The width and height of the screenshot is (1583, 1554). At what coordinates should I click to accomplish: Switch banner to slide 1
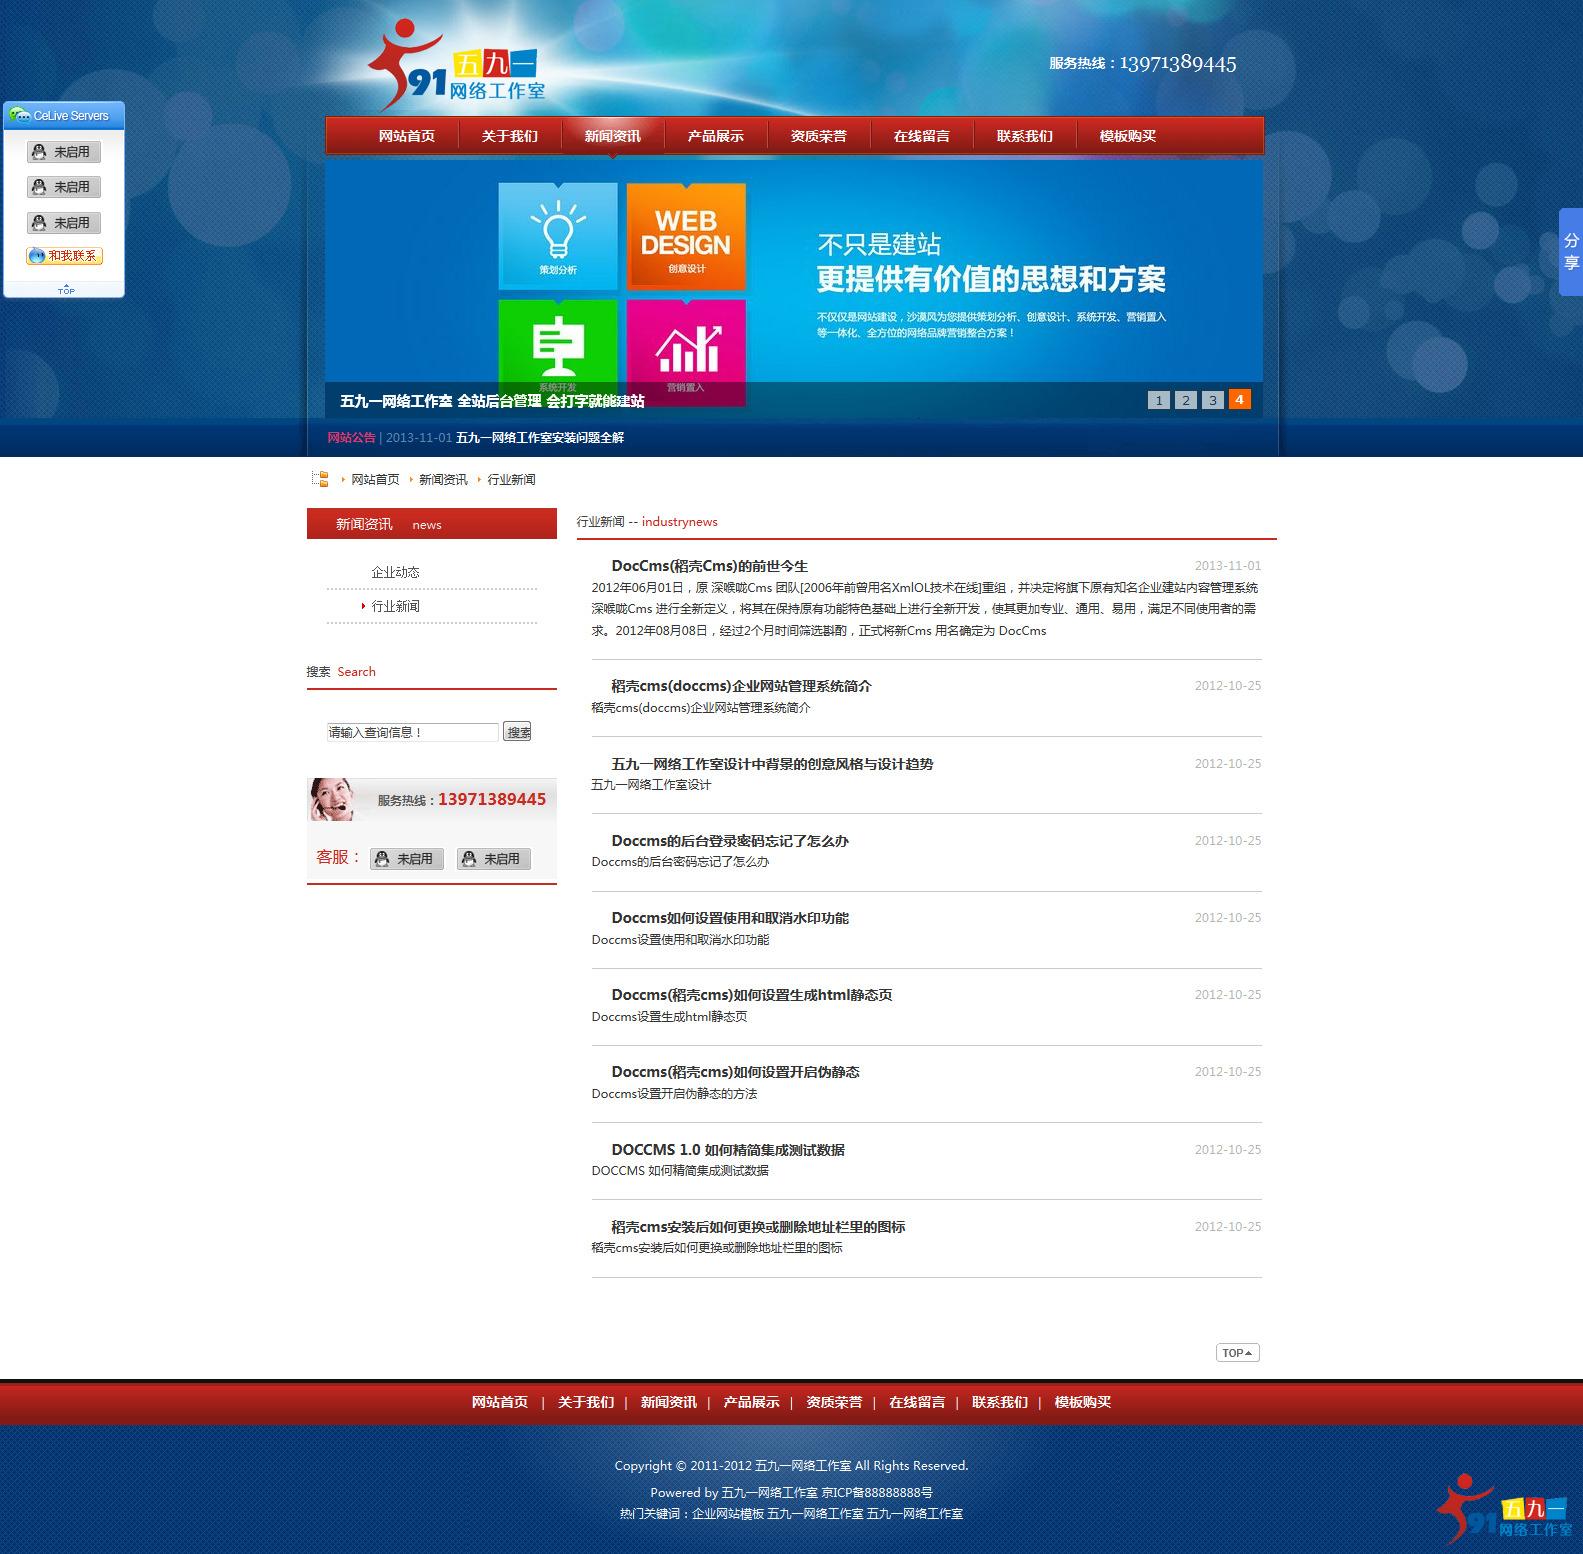pos(1158,400)
